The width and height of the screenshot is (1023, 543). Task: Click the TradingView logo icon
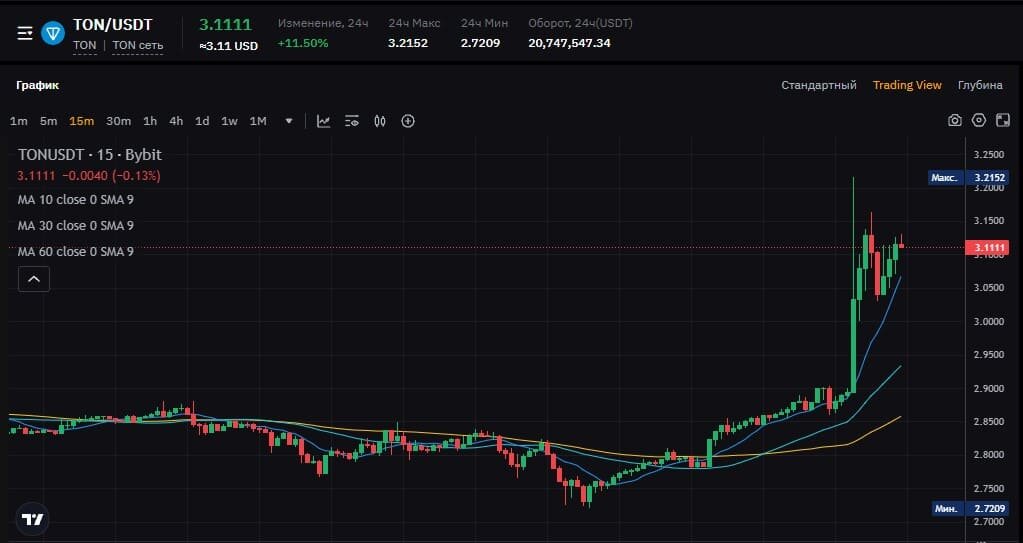pos(33,520)
